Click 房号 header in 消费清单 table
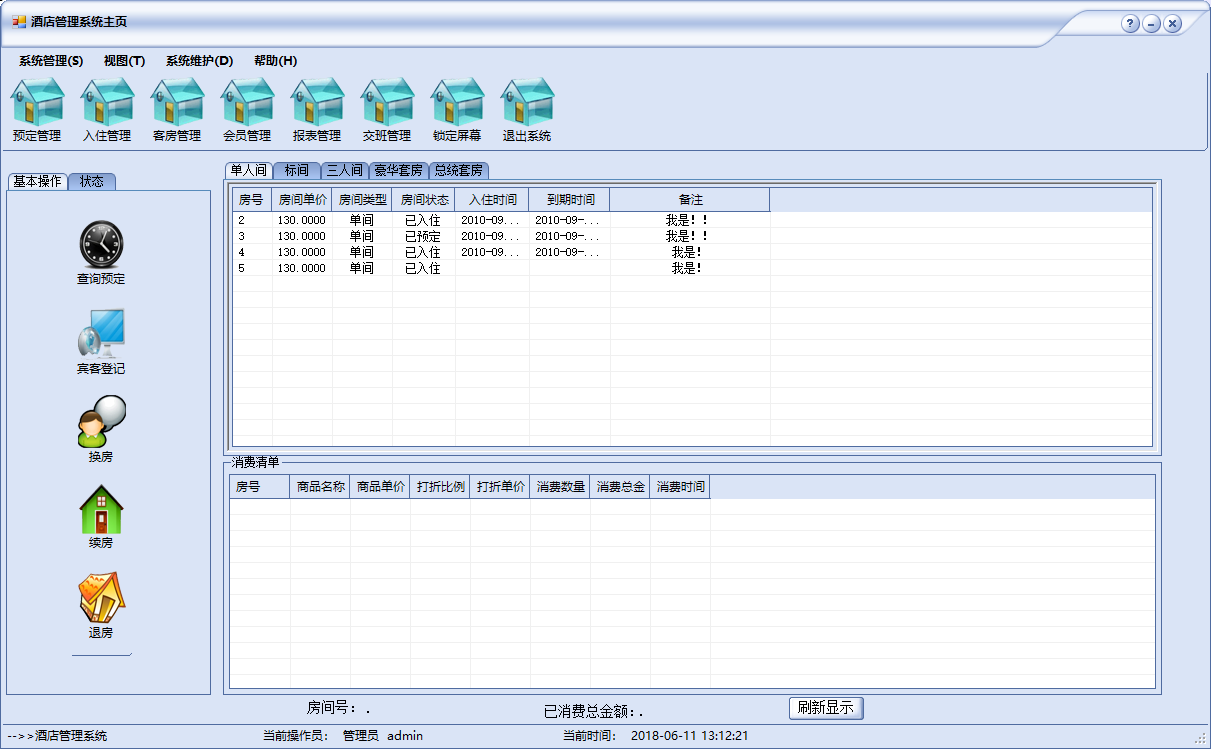This screenshot has height=749, width=1211. (260, 487)
